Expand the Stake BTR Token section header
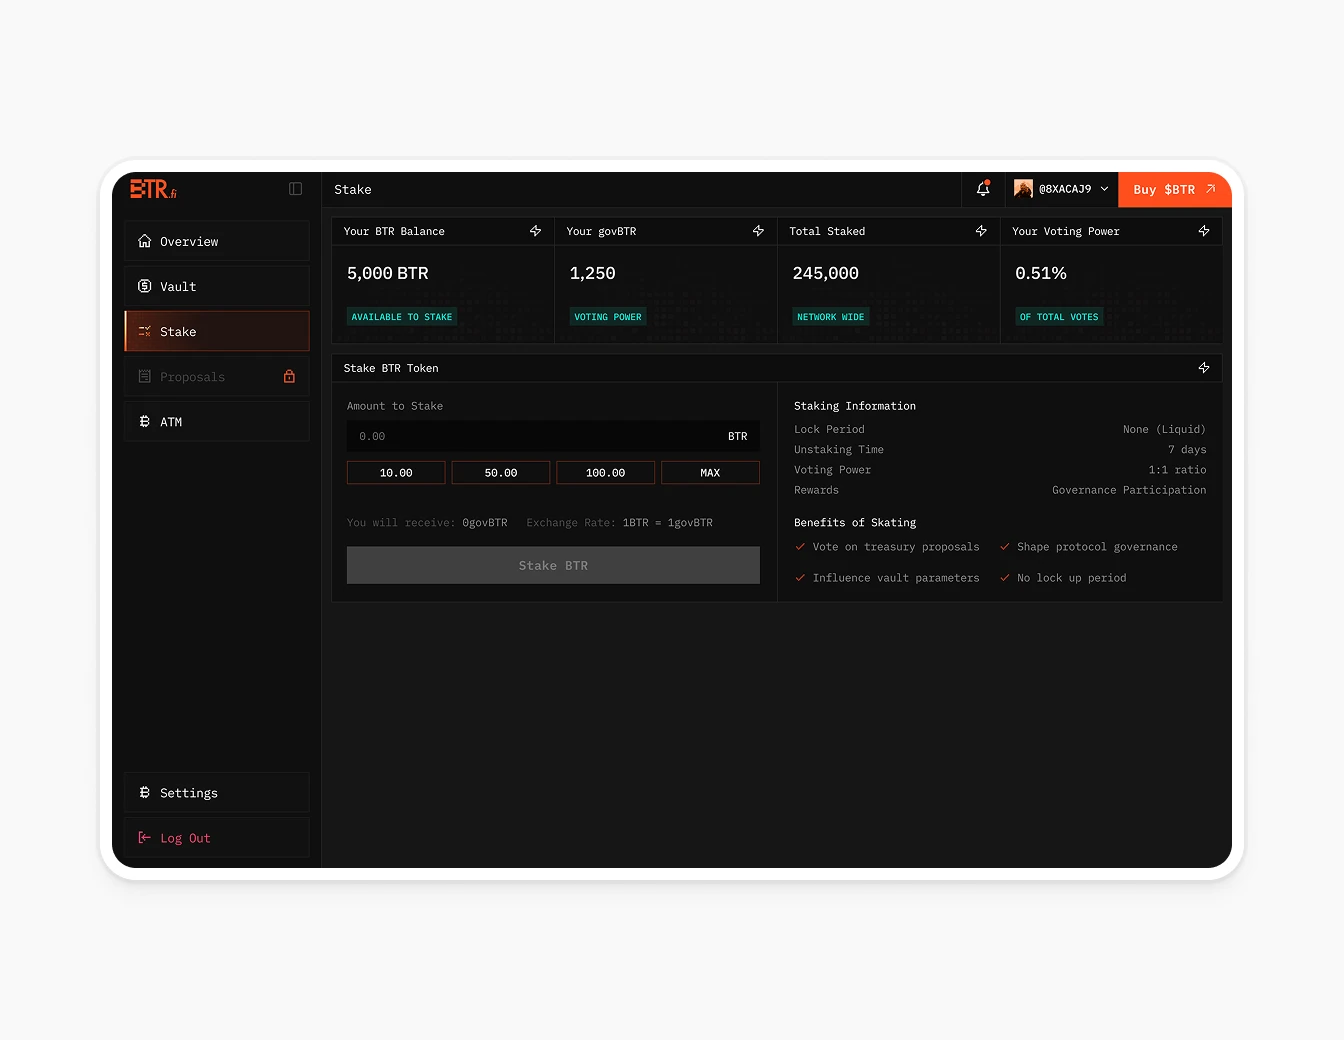This screenshot has height=1040, width=1344. coord(391,367)
